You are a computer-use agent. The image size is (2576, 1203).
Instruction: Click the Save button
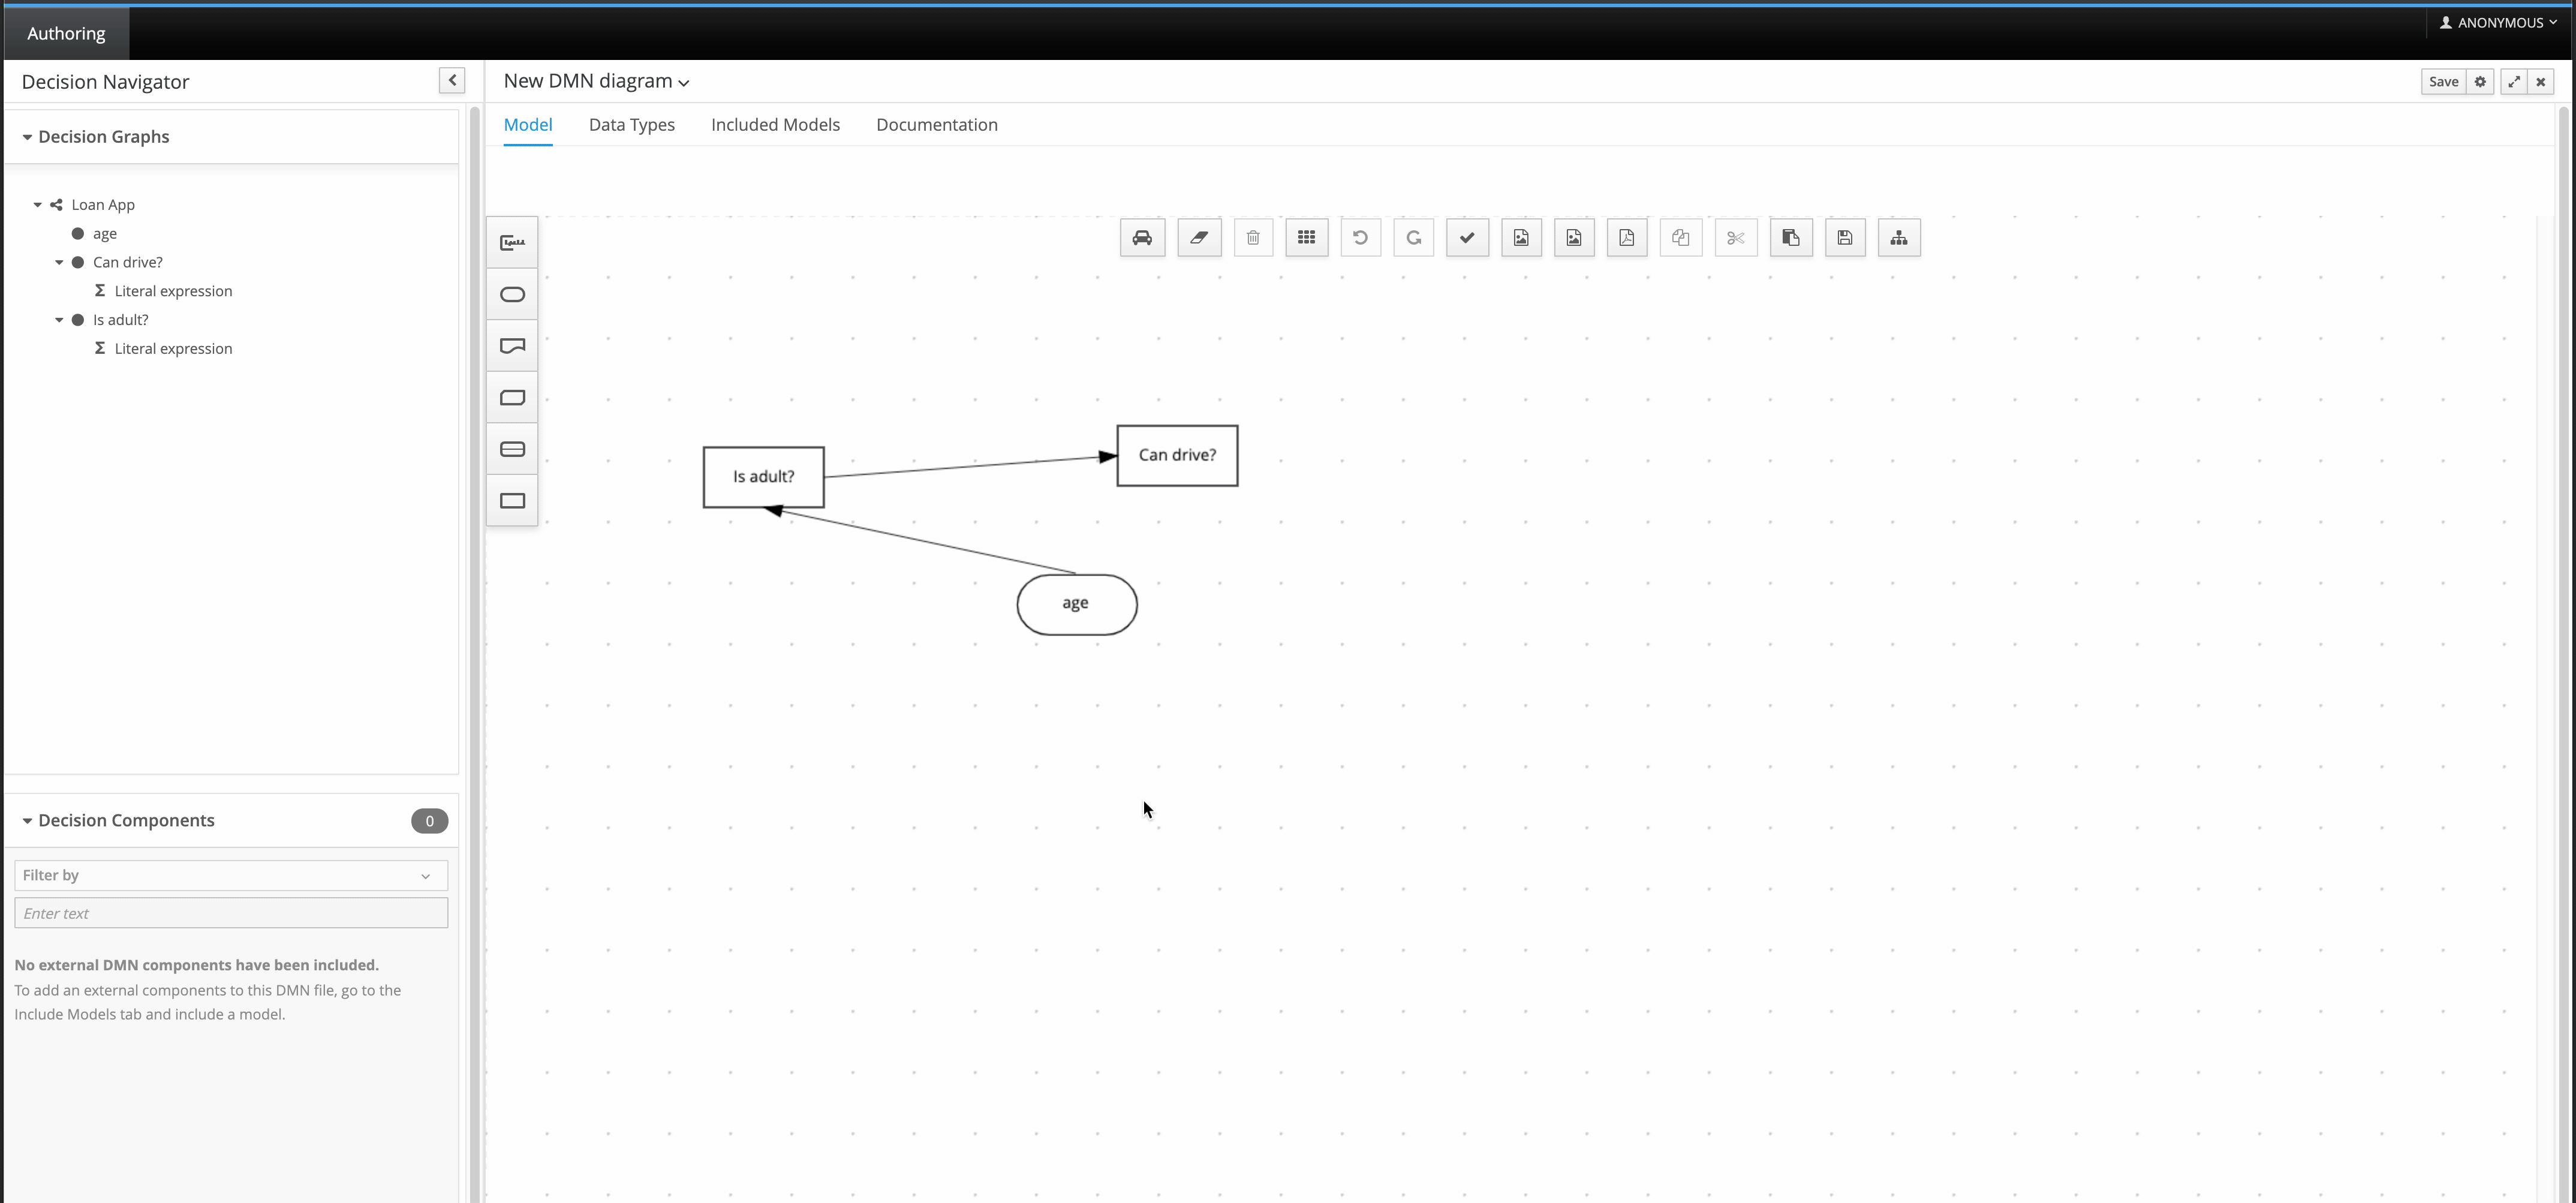point(2443,82)
